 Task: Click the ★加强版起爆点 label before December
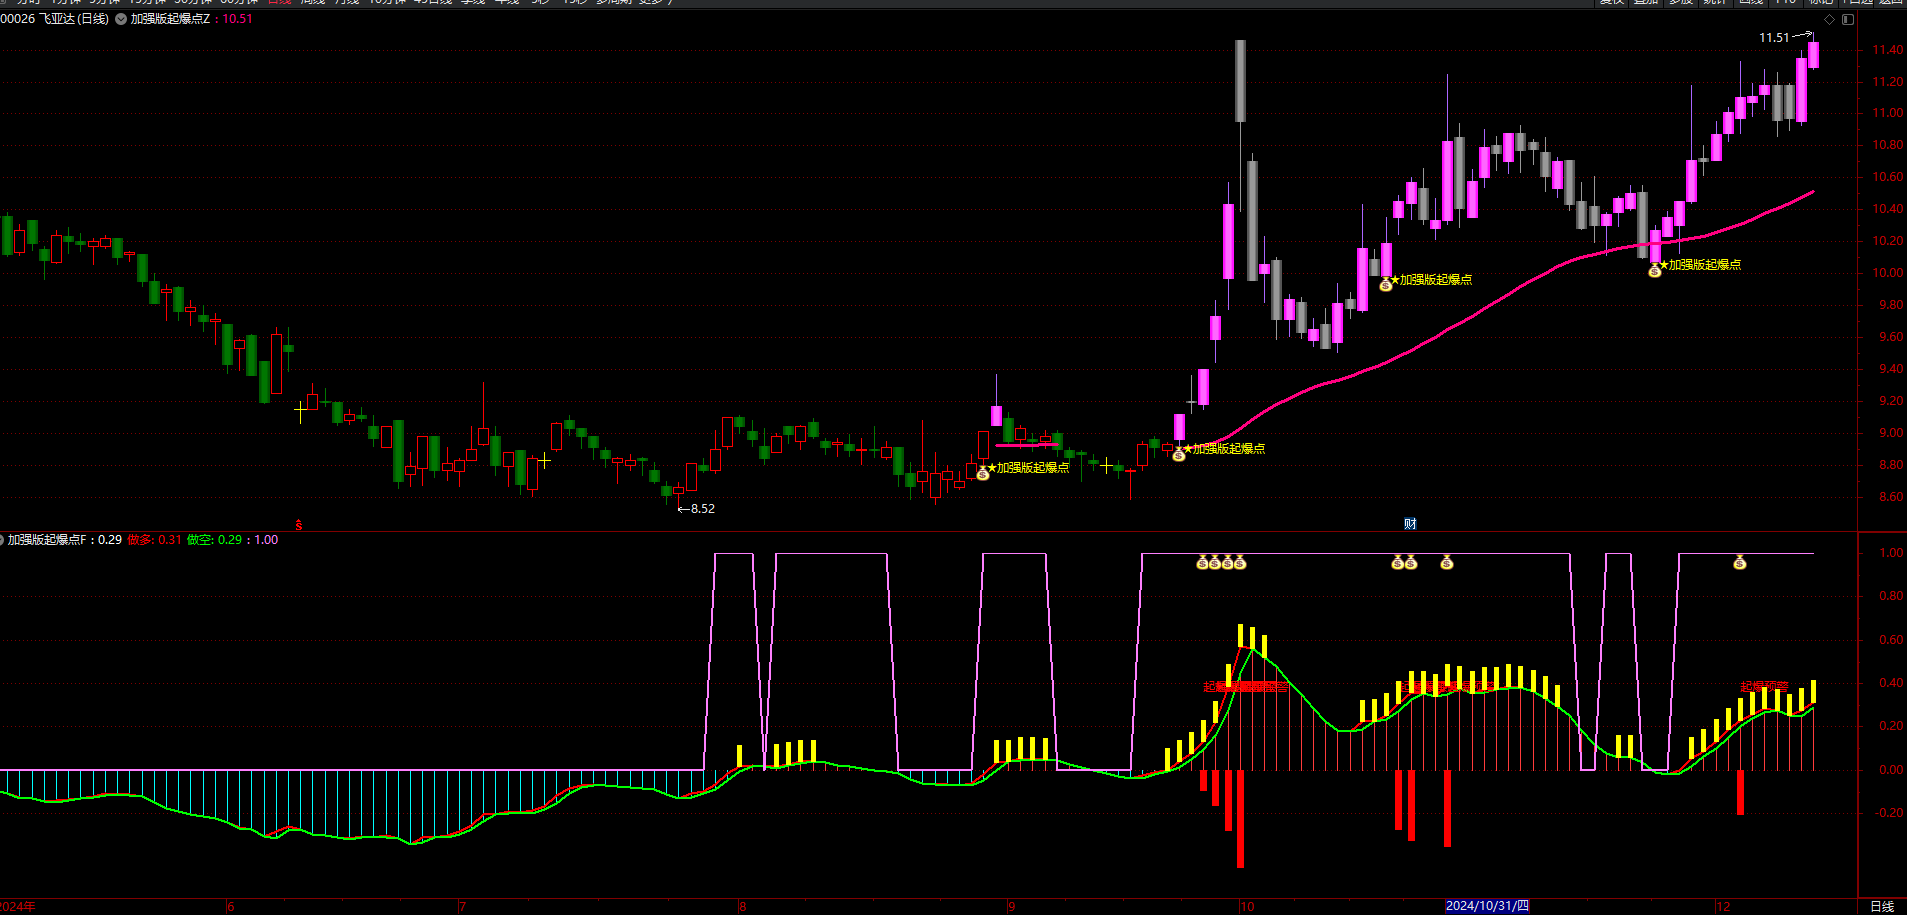(1701, 265)
